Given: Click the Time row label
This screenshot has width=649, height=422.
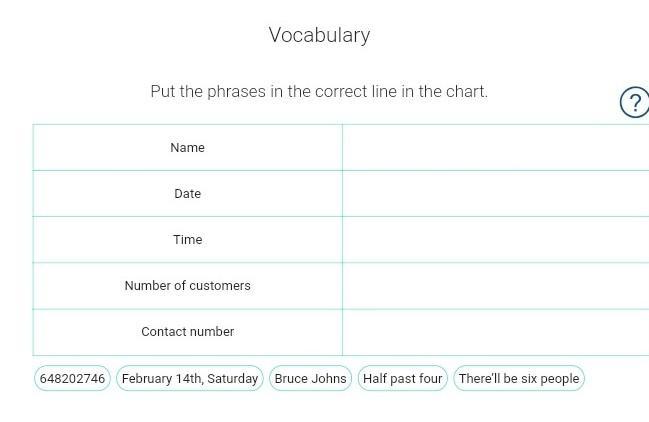Looking at the screenshot, I should click(x=187, y=240).
